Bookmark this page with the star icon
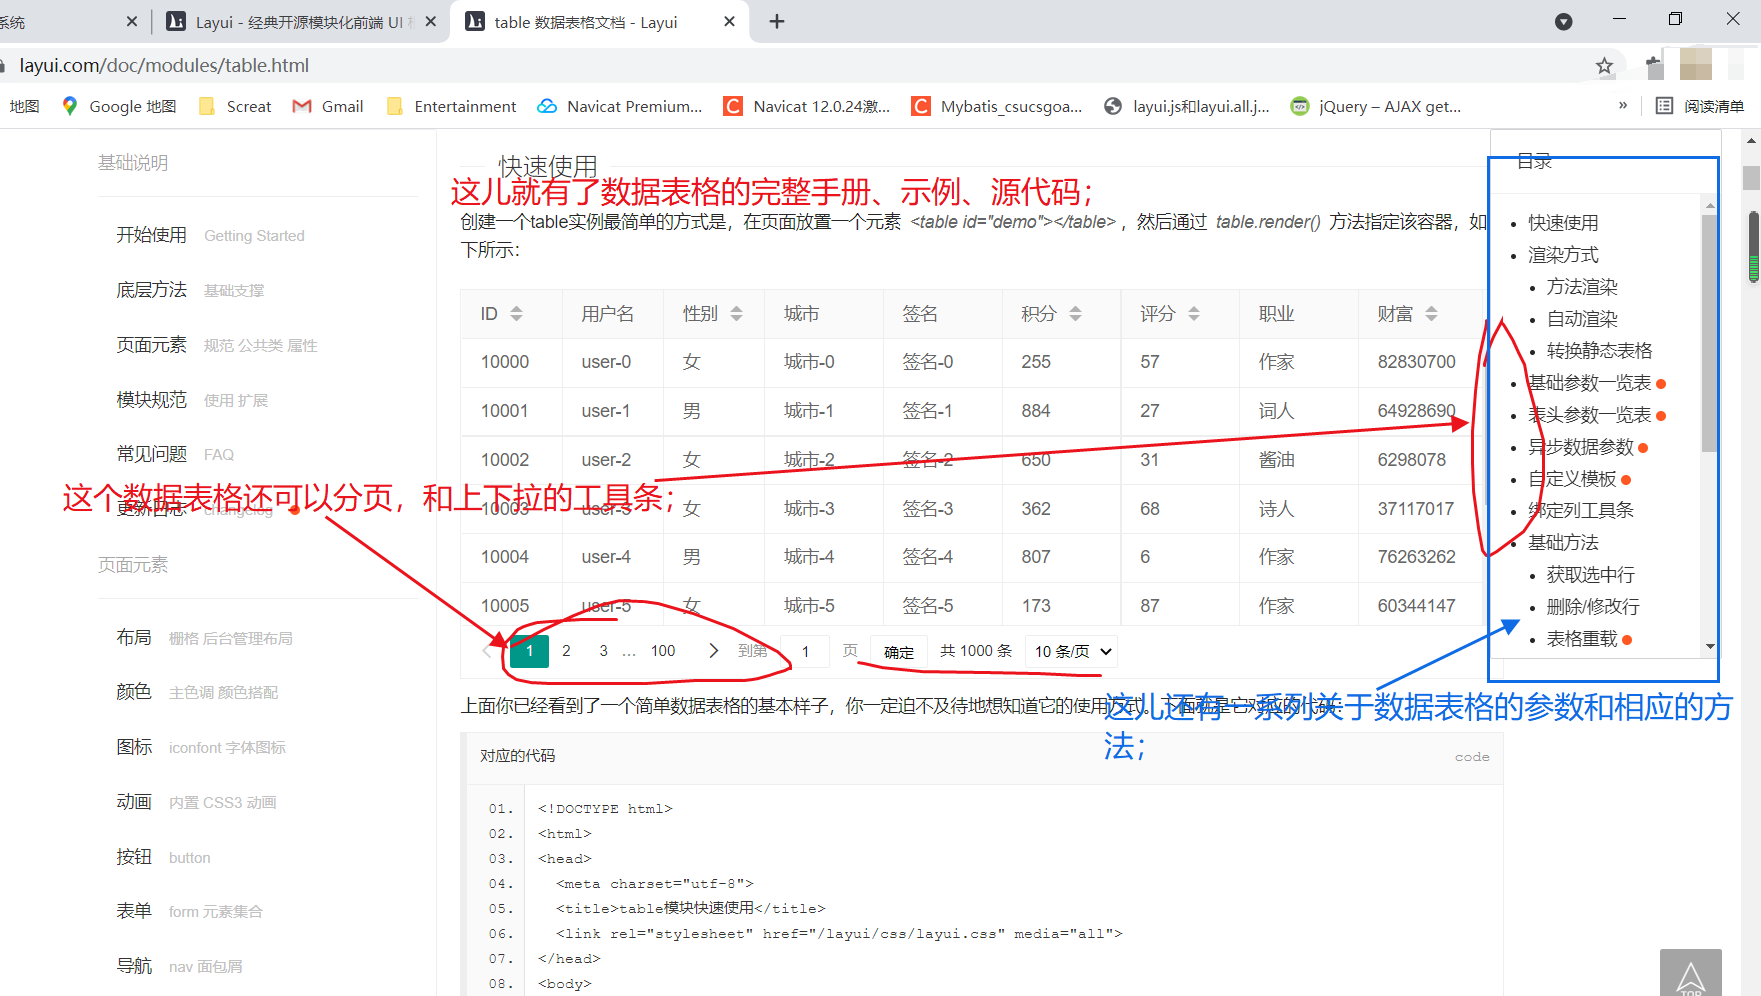The height and width of the screenshot is (996, 1761). point(1604,66)
